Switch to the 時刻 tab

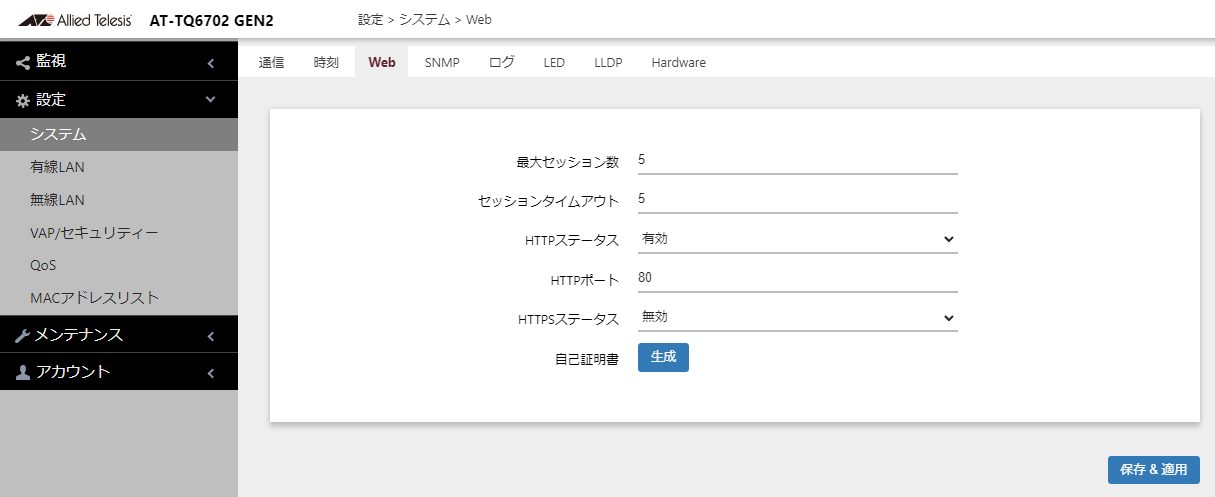[x=326, y=62]
